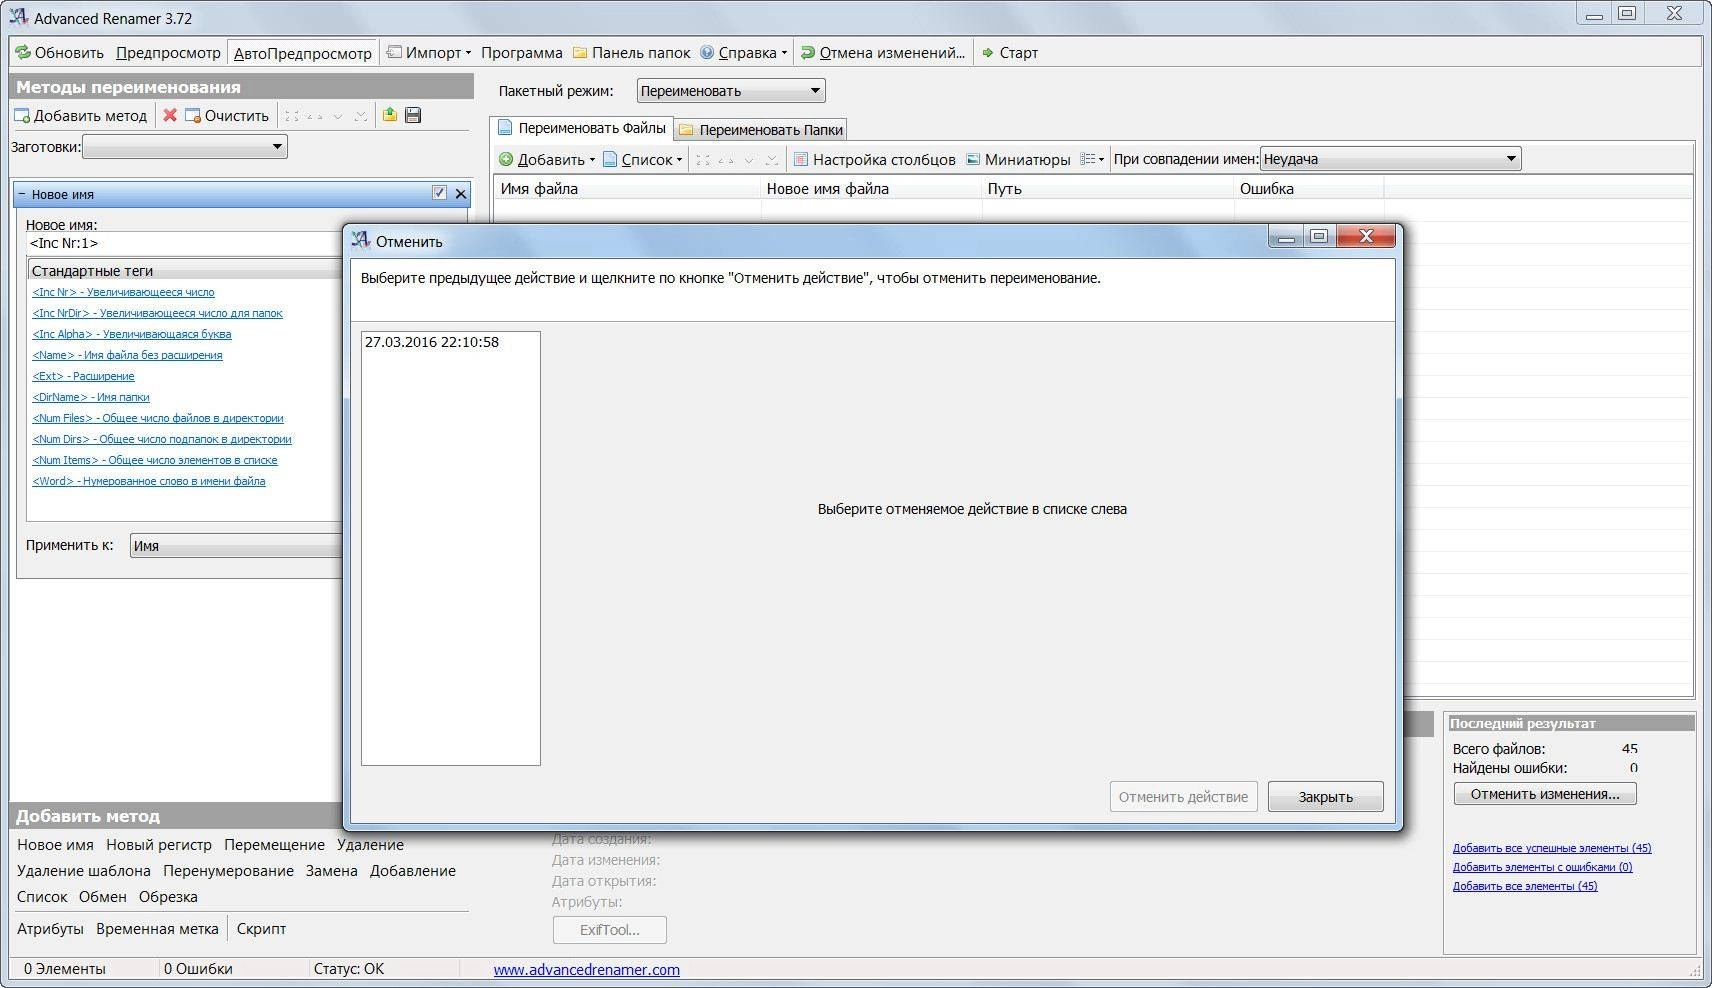1712x988 pixels.
Task: Insert the <Word> tag link
Action: [149, 481]
